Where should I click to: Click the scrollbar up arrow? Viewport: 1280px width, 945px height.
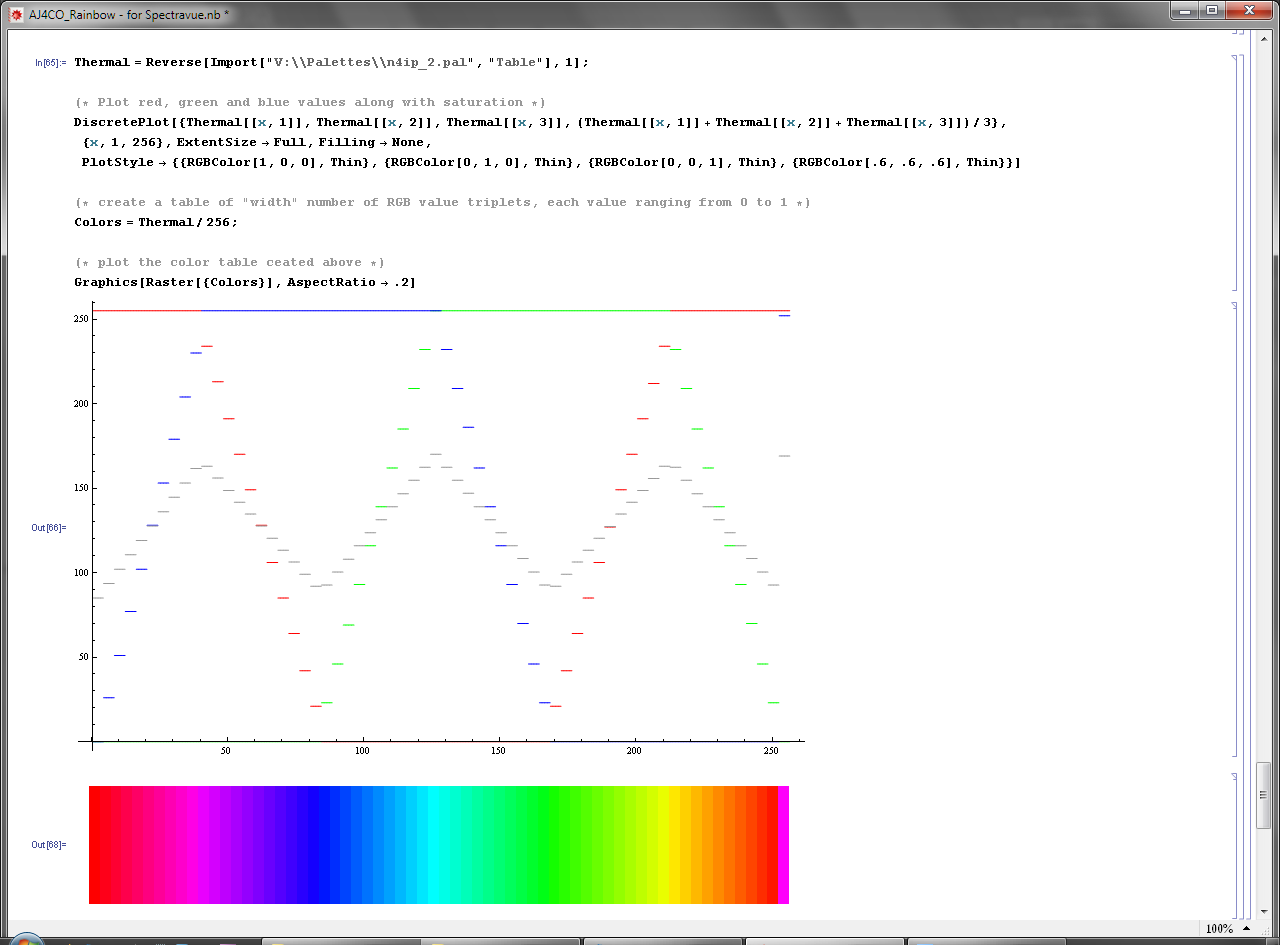(x=1264, y=38)
